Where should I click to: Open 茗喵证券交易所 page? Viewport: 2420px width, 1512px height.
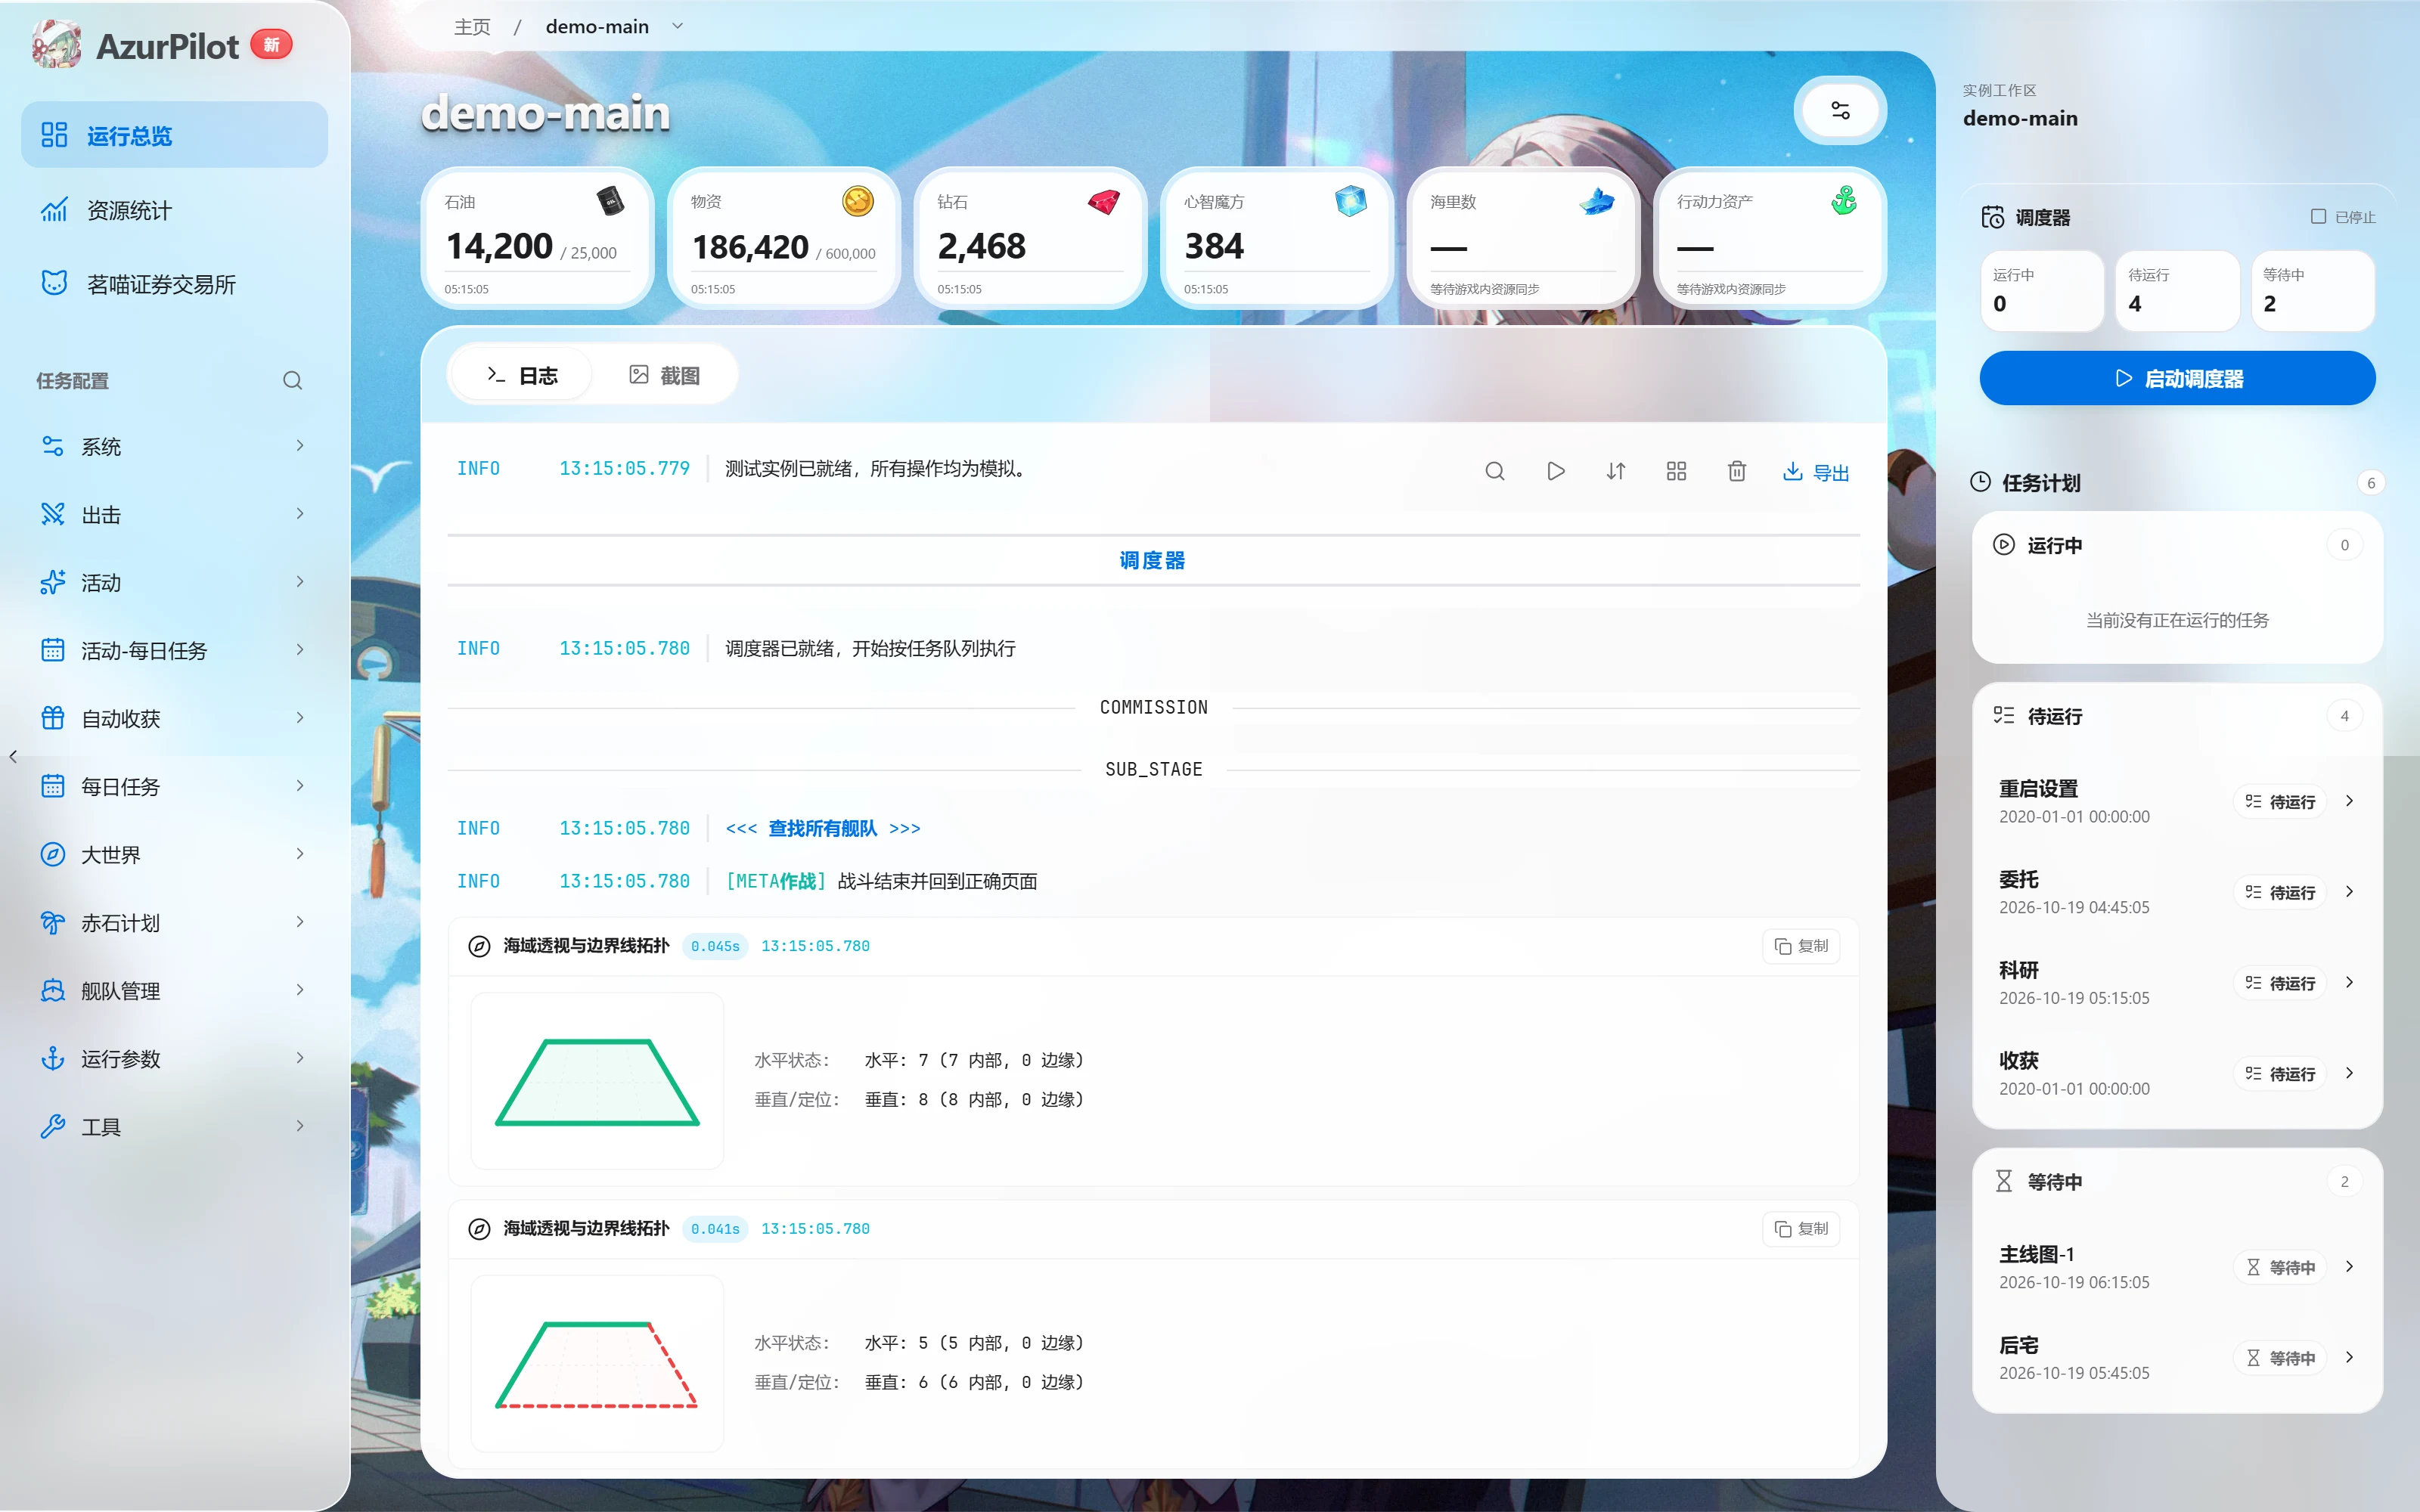(x=174, y=284)
